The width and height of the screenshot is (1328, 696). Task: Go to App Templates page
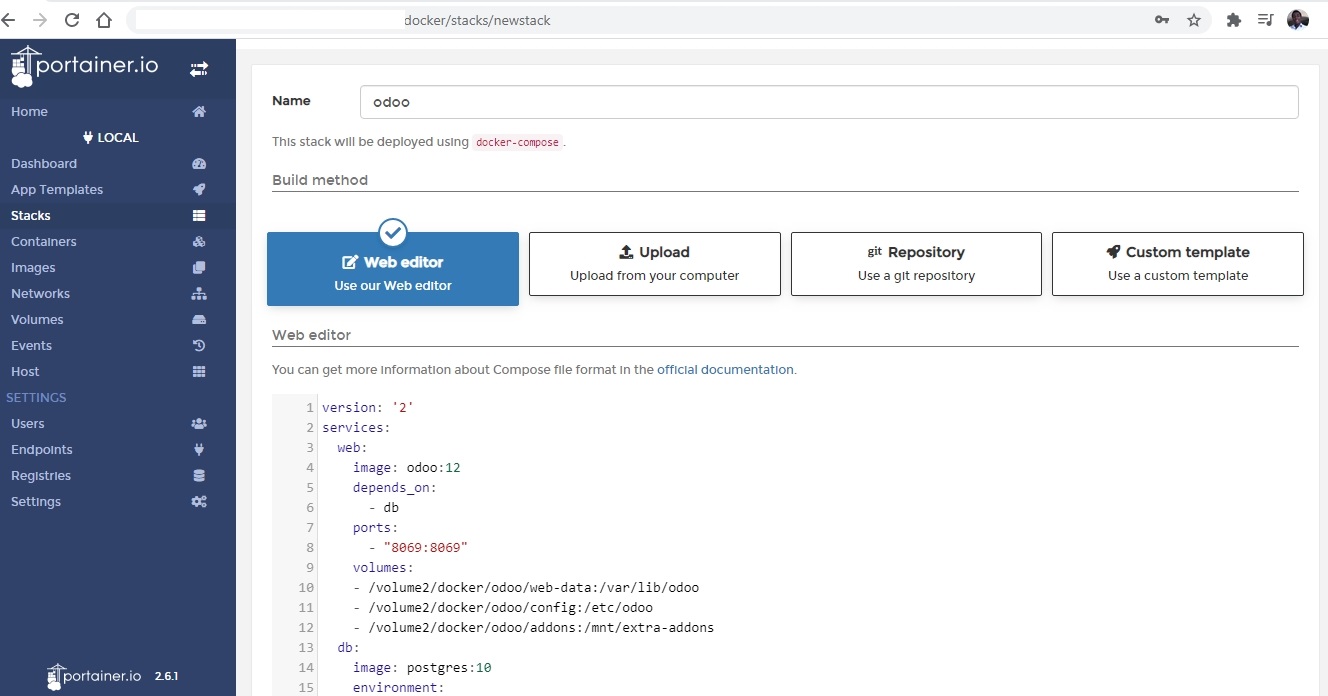click(x=57, y=190)
